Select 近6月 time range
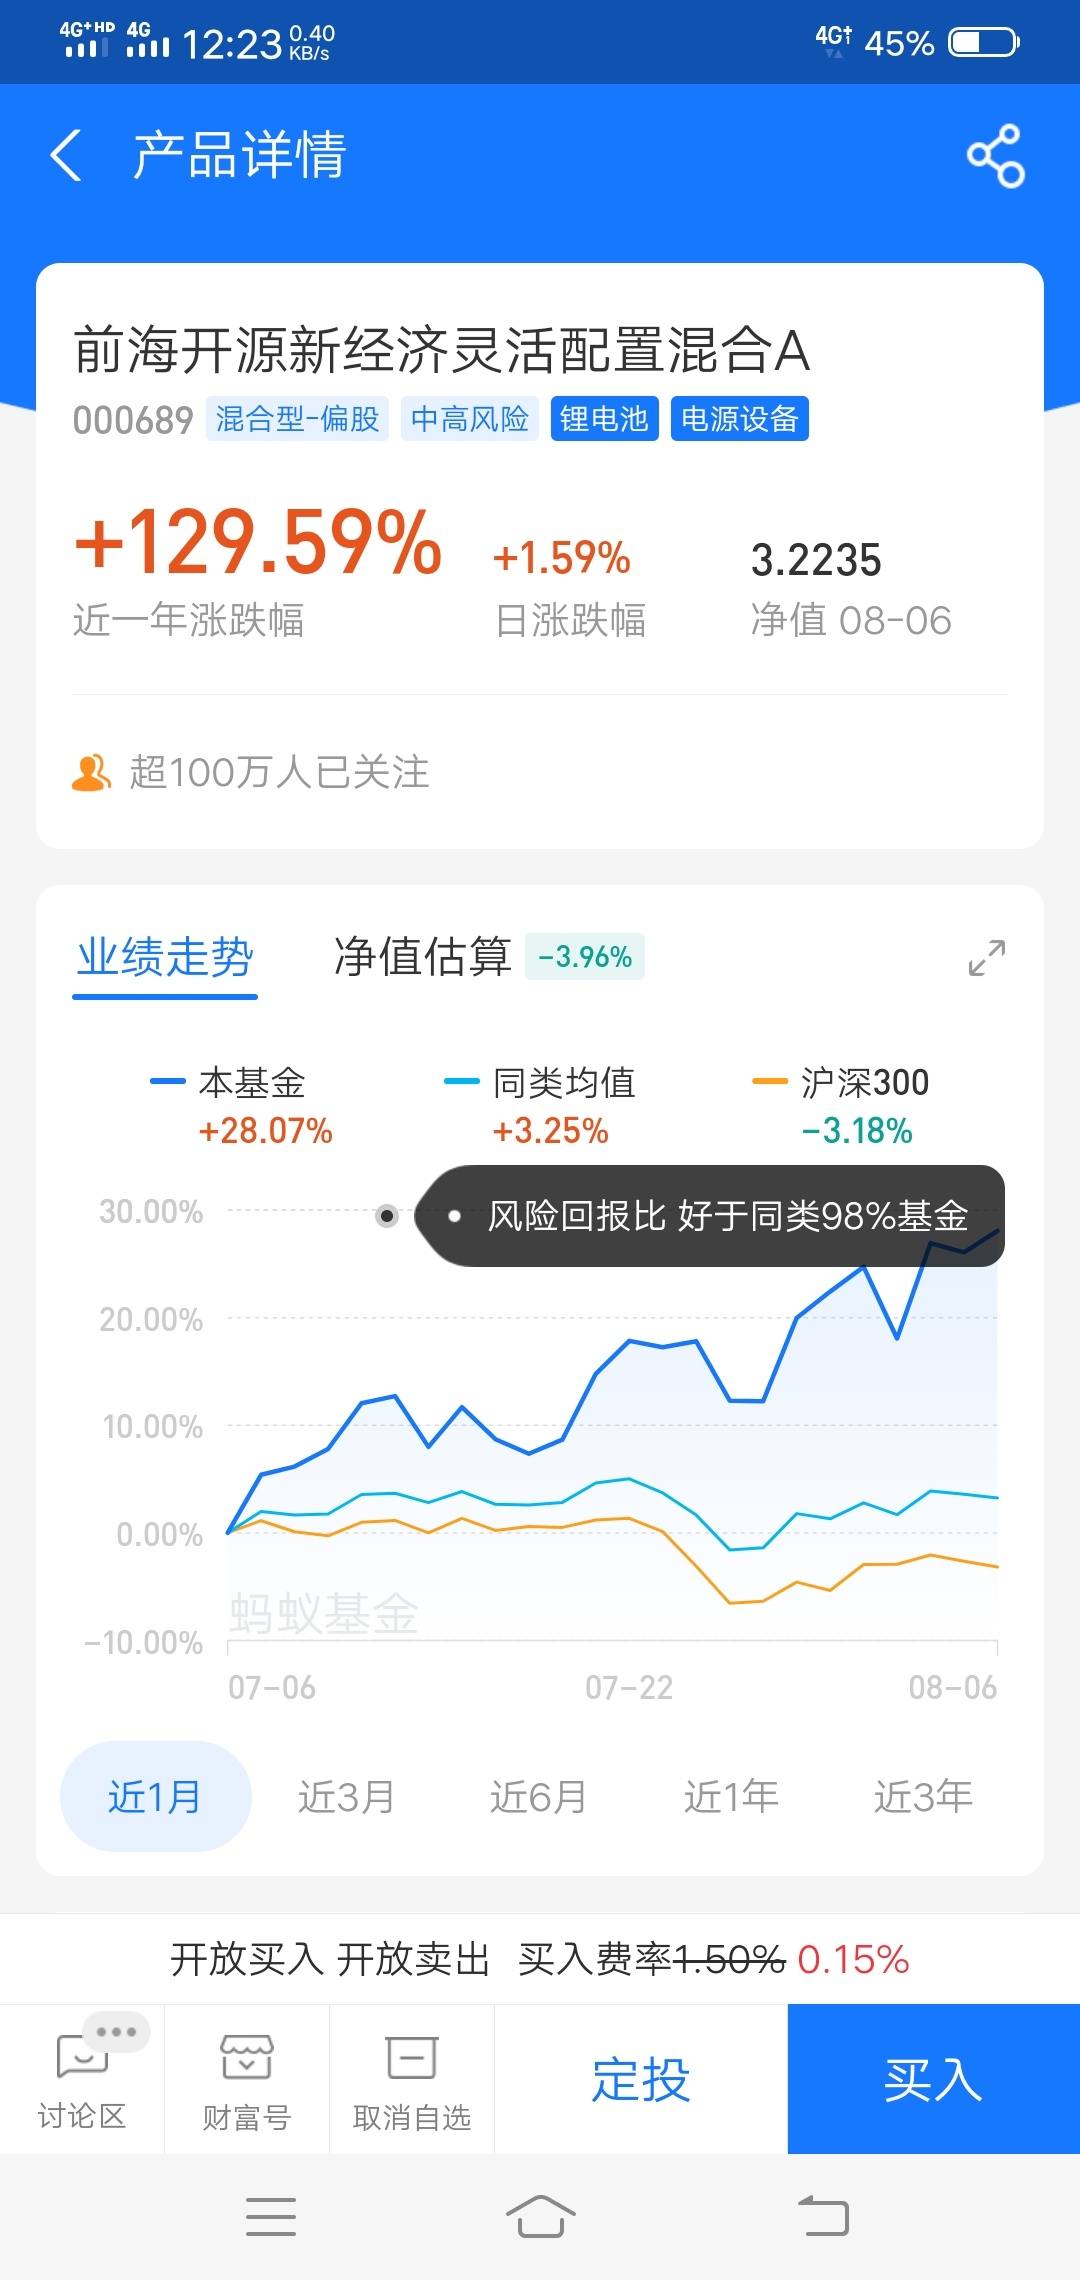Viewport: 1080px width, 2280px height. 538,1797
